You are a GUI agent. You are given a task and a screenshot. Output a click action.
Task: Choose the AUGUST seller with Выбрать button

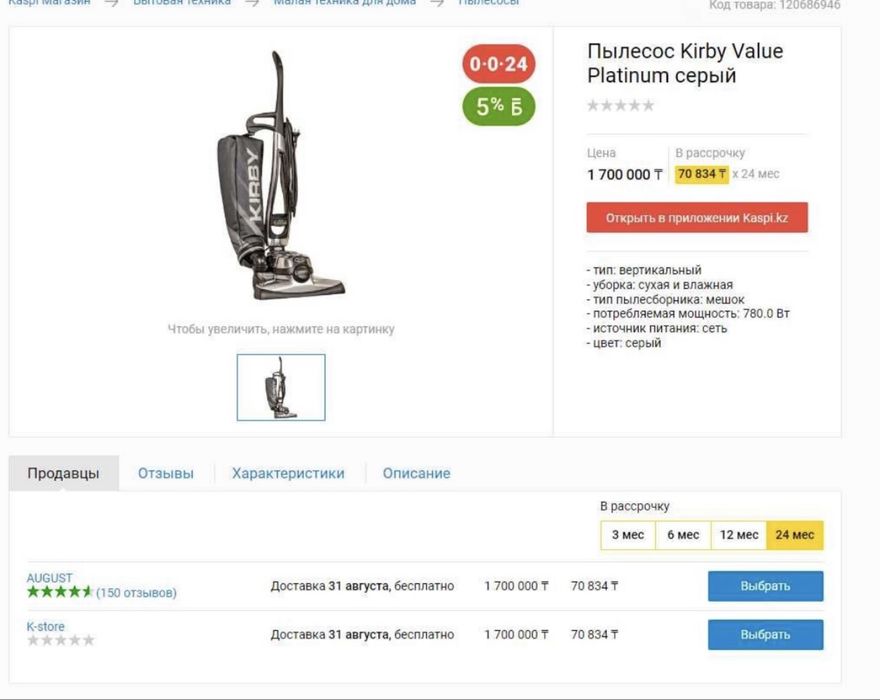pos(766,586)
